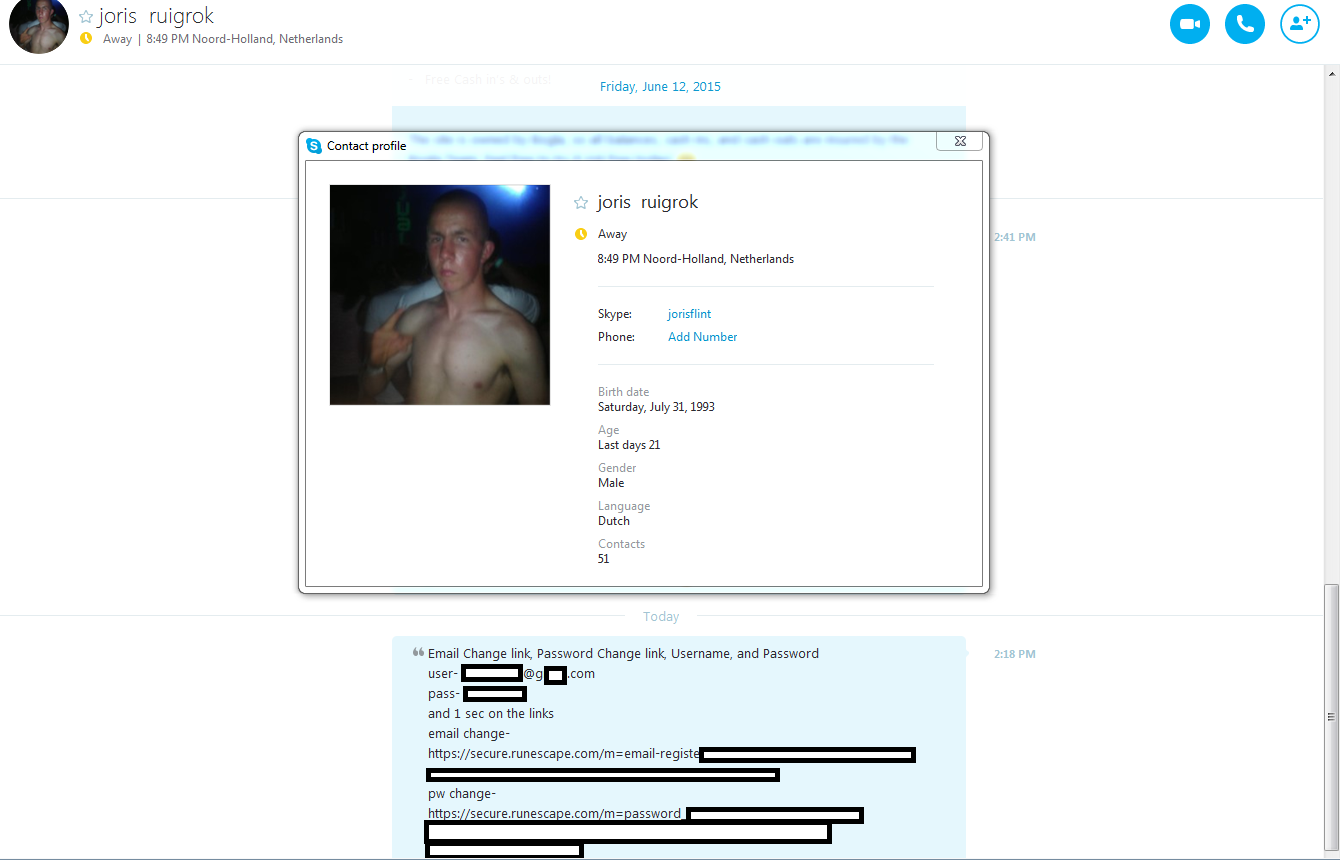
Task: Toggle favorite star beside header contact name
Action: (x=86, y=17)
